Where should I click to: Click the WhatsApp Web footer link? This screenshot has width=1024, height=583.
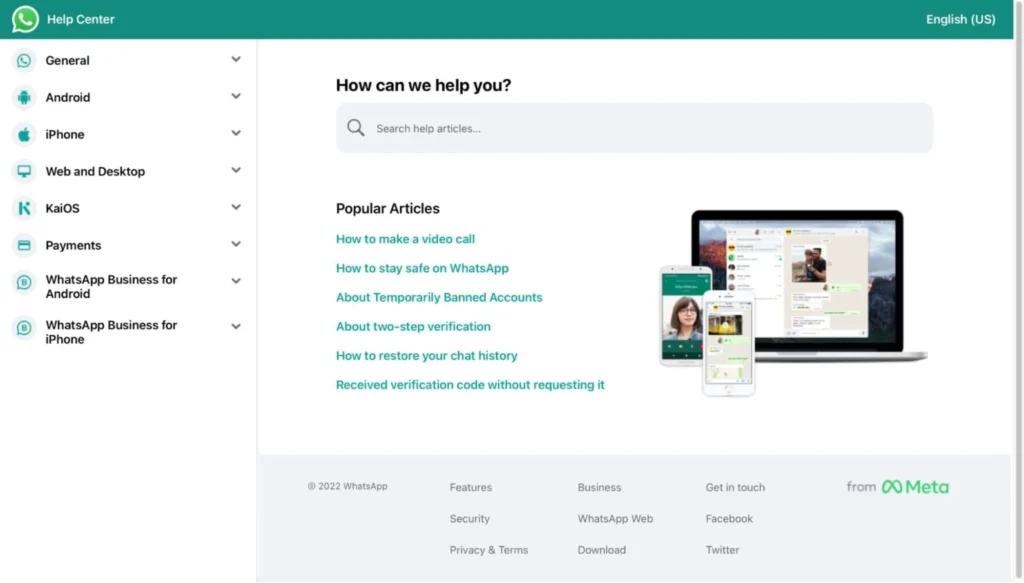pos(615,519)
